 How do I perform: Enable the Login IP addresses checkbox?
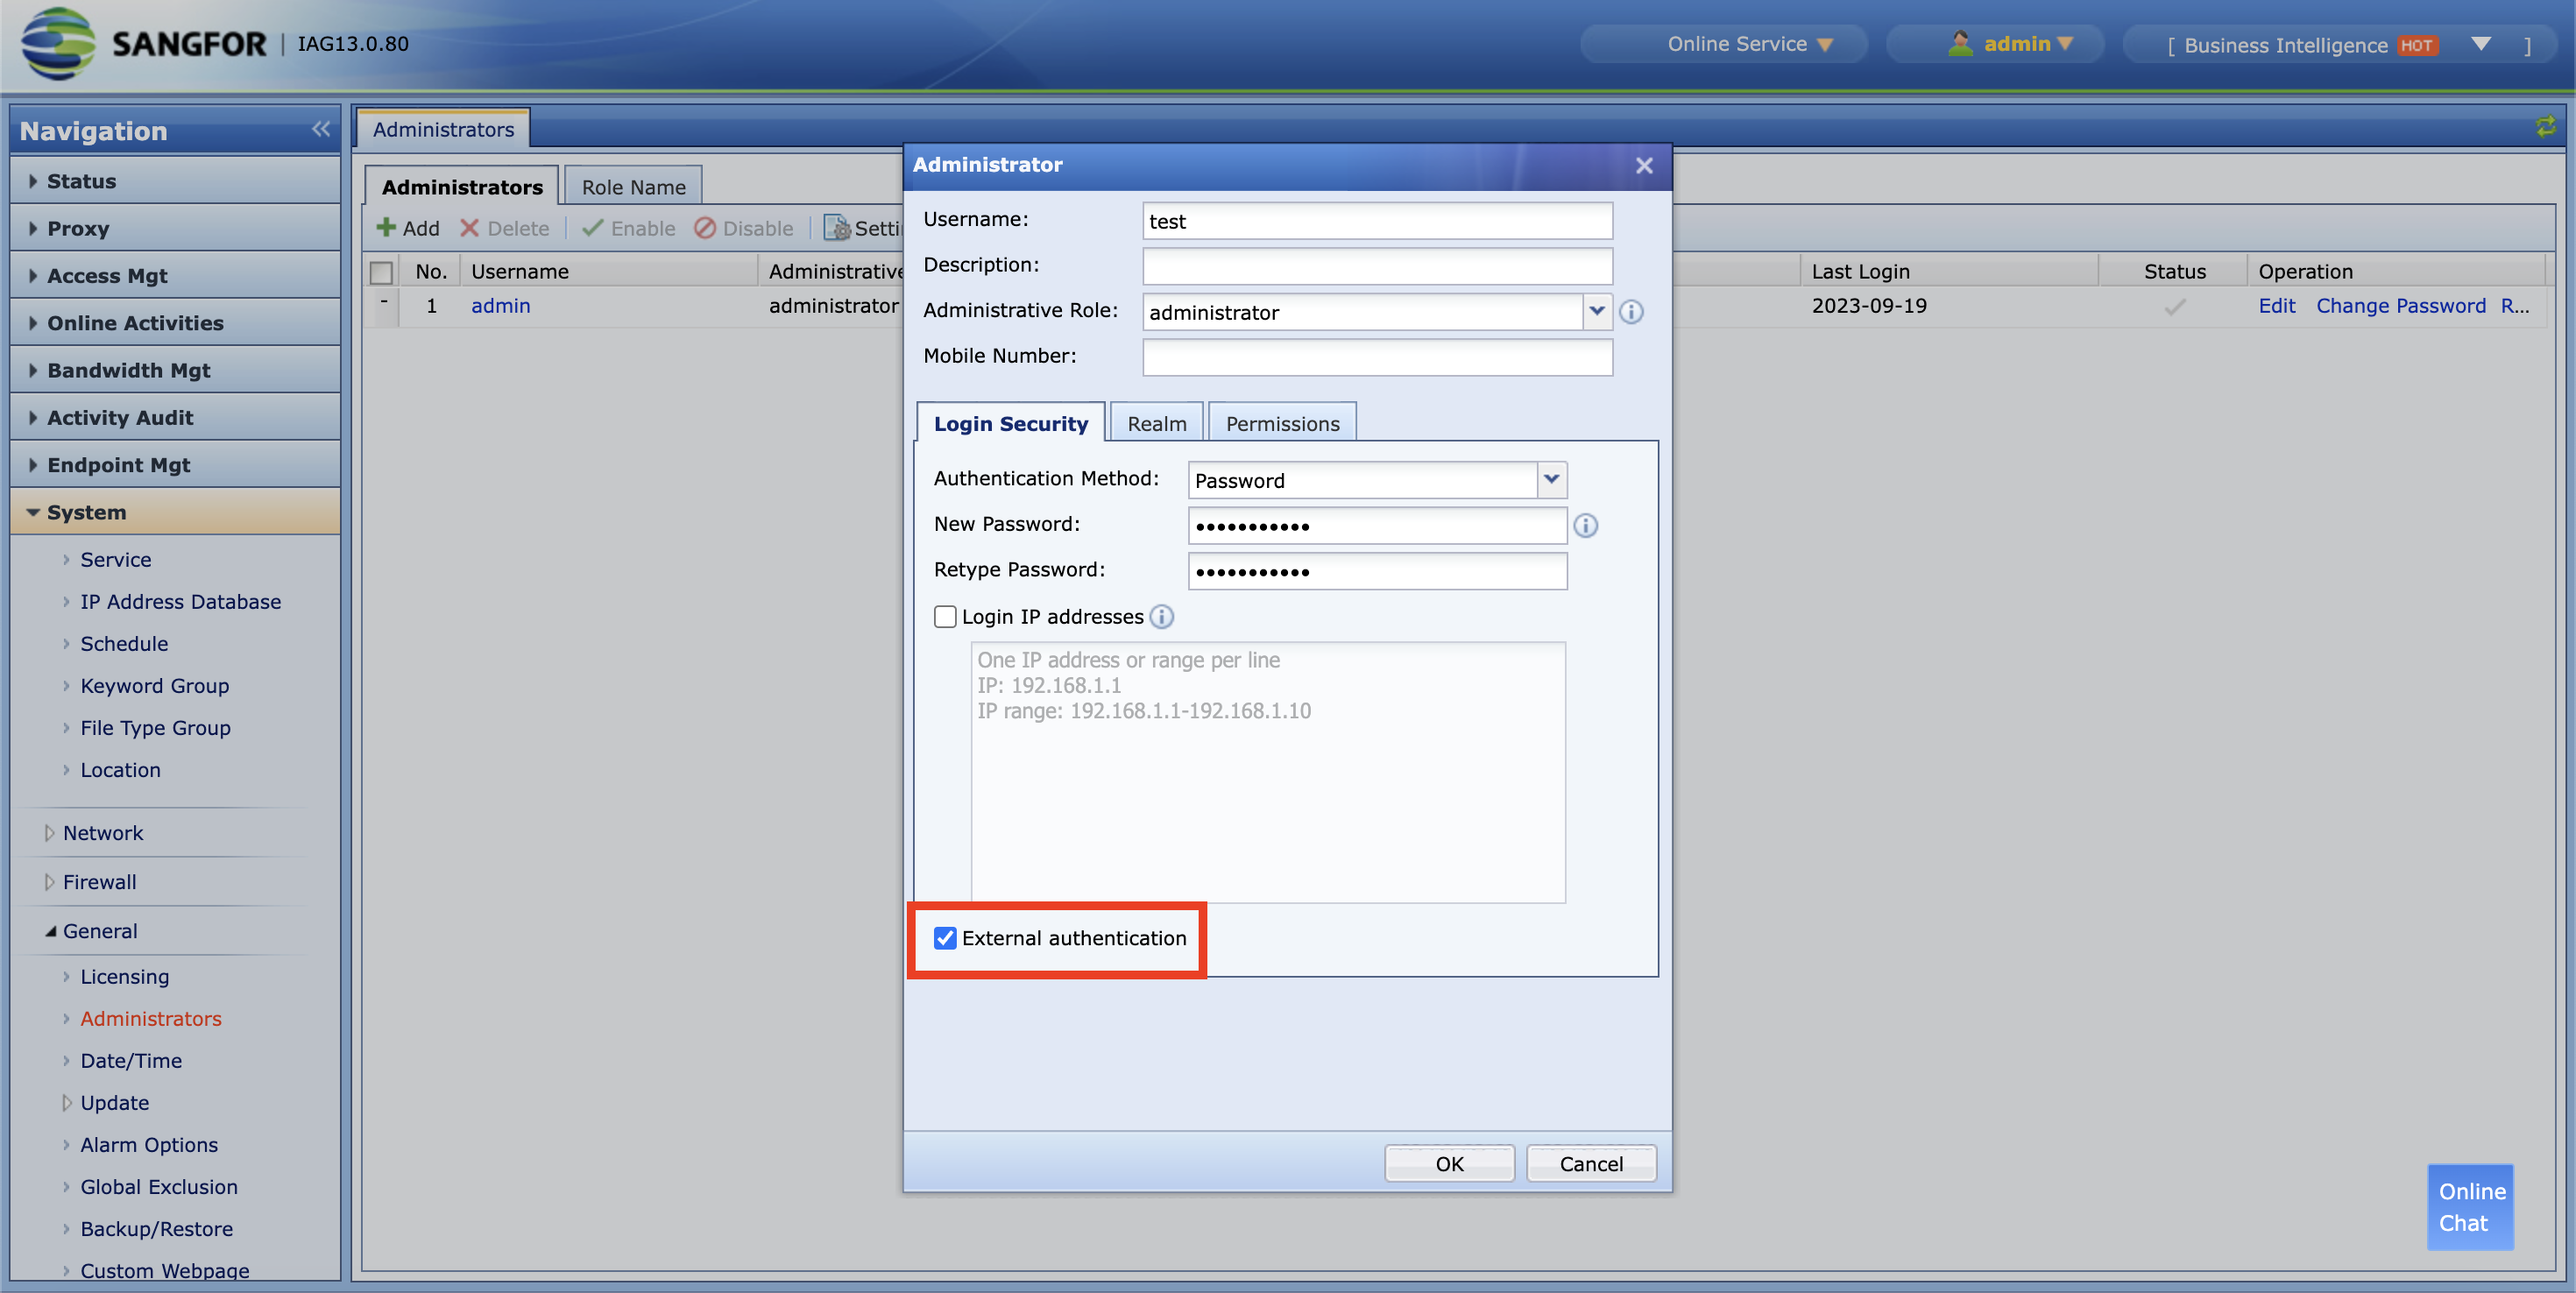pos(945,616)
